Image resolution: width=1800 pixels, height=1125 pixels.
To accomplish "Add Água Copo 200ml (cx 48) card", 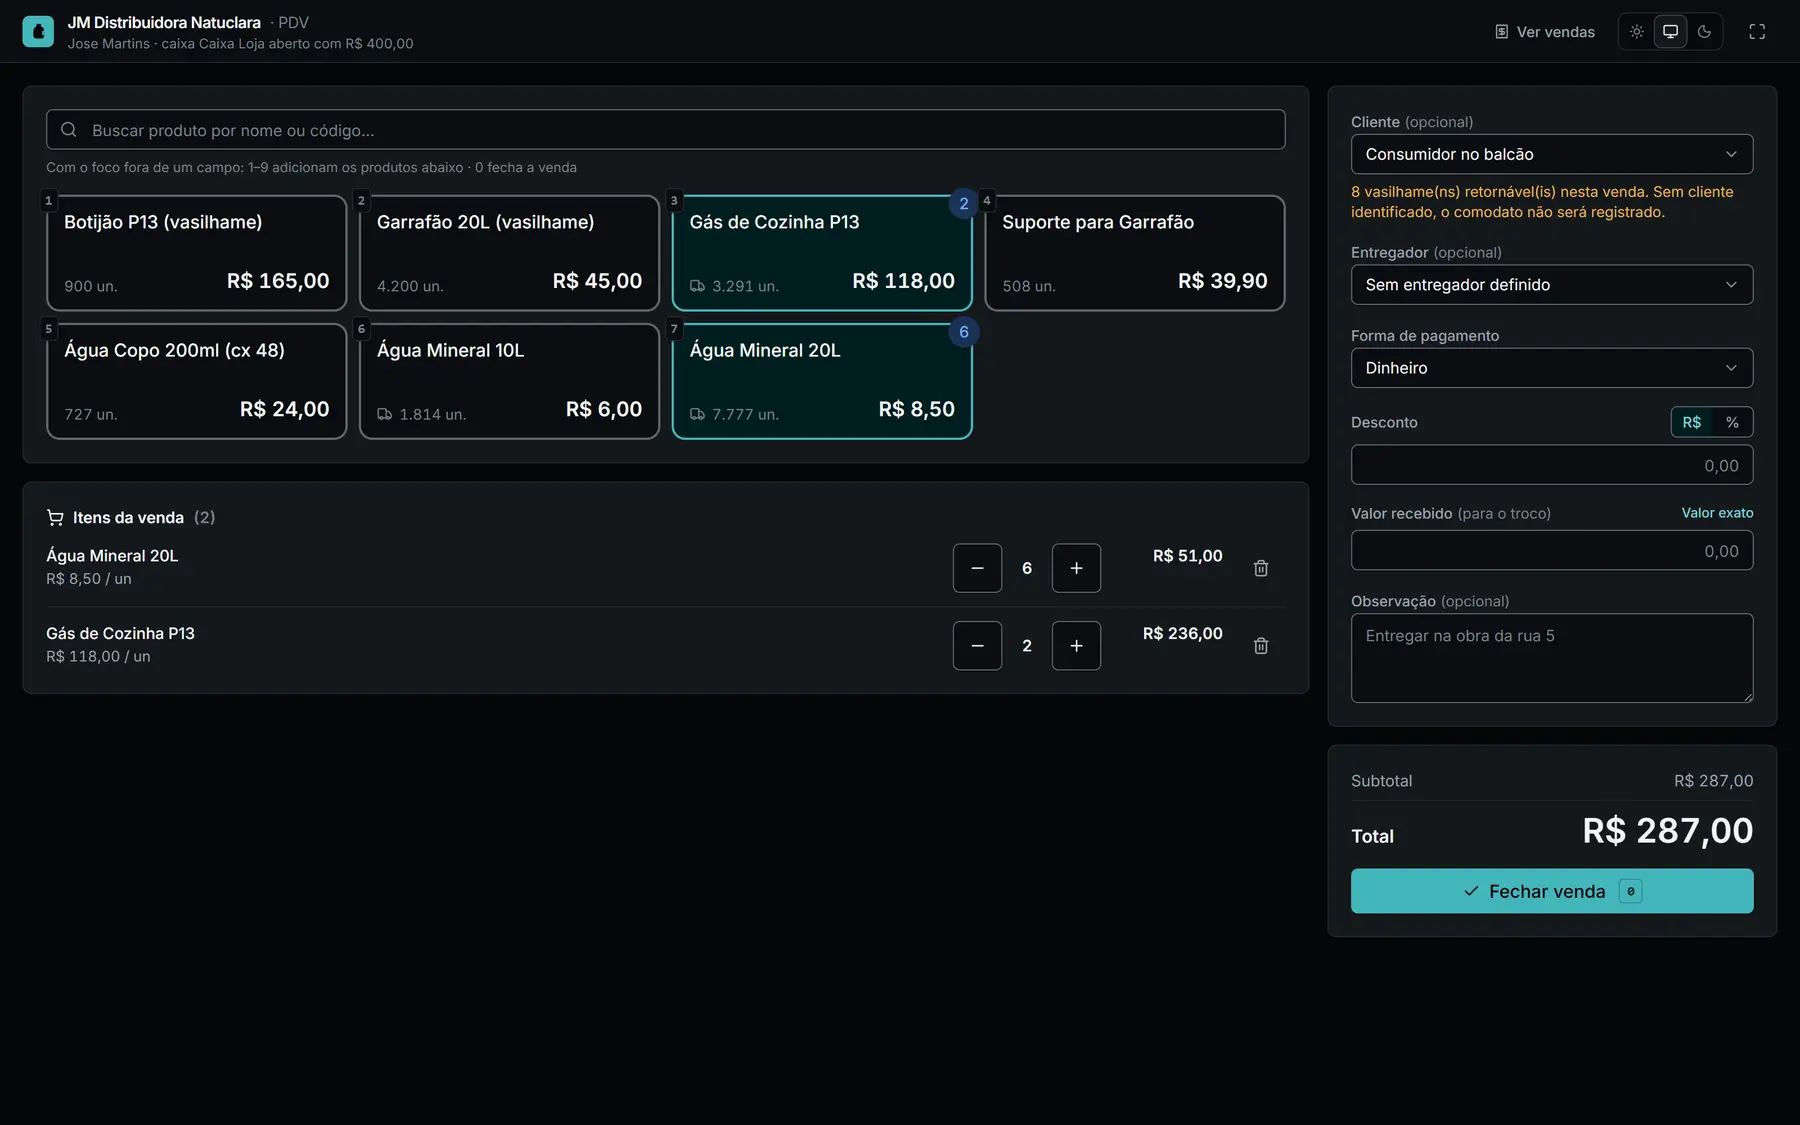I will 196,381.
